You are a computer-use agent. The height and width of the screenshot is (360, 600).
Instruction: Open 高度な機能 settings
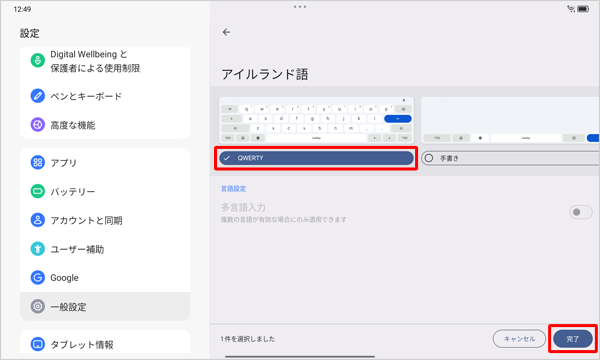105,125
